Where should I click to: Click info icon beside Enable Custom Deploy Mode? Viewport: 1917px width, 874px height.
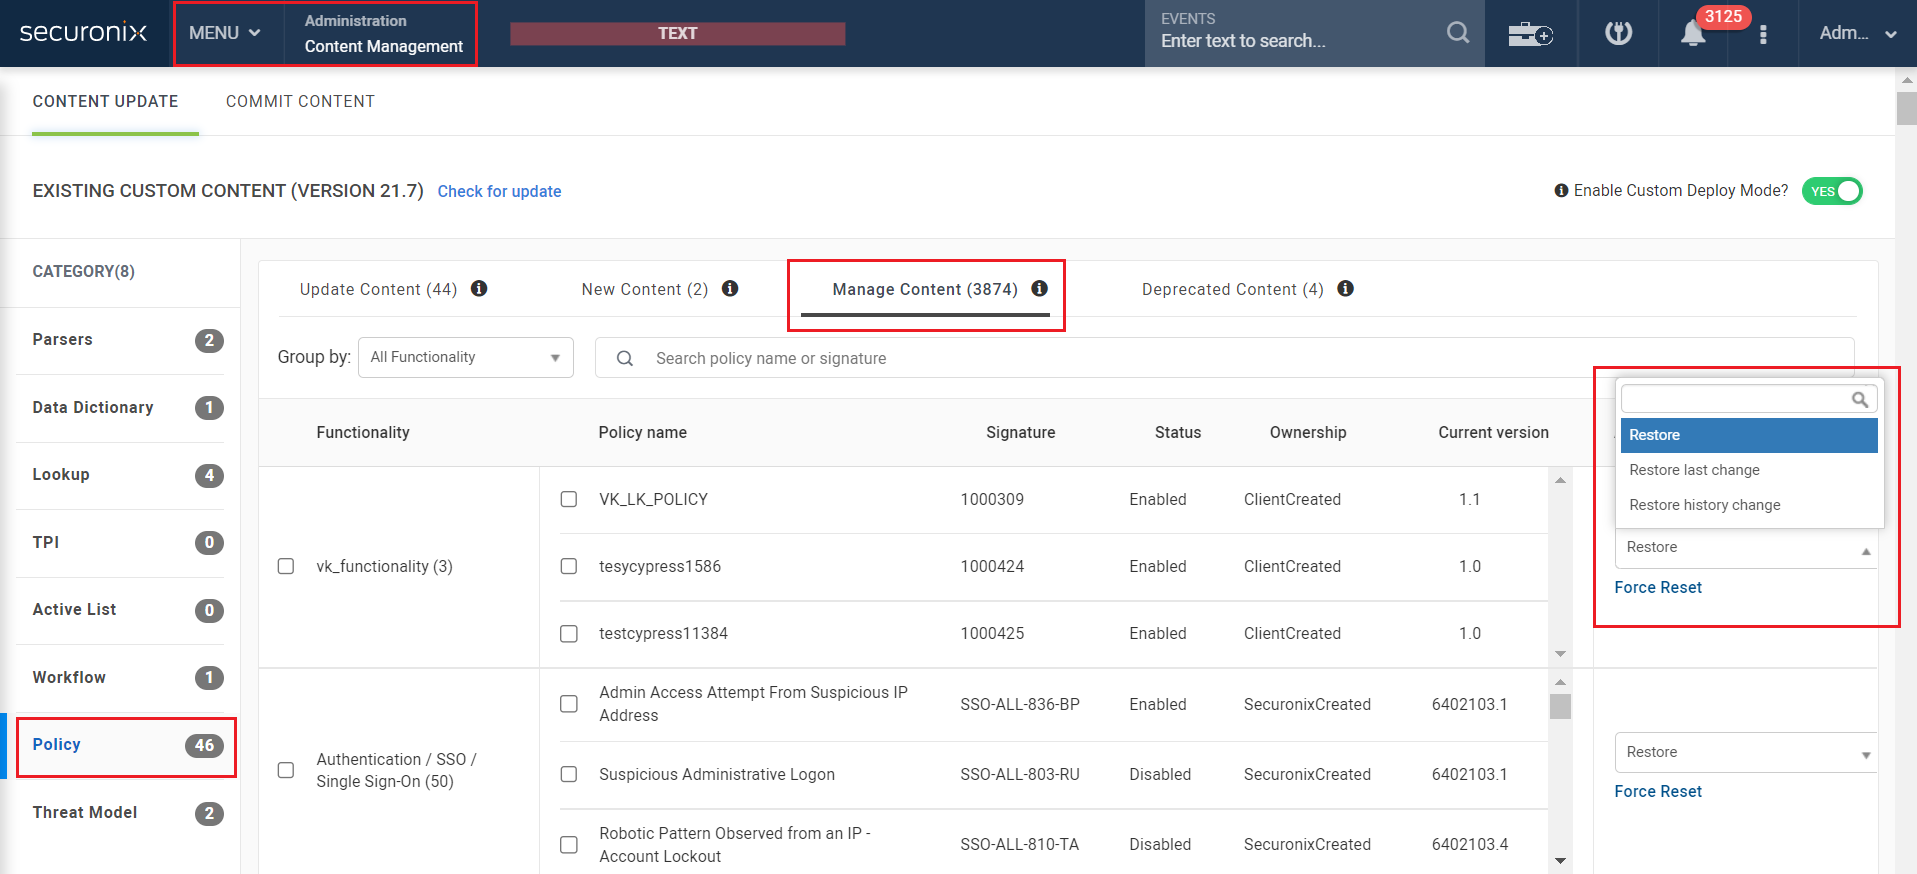pos(1561,190)
